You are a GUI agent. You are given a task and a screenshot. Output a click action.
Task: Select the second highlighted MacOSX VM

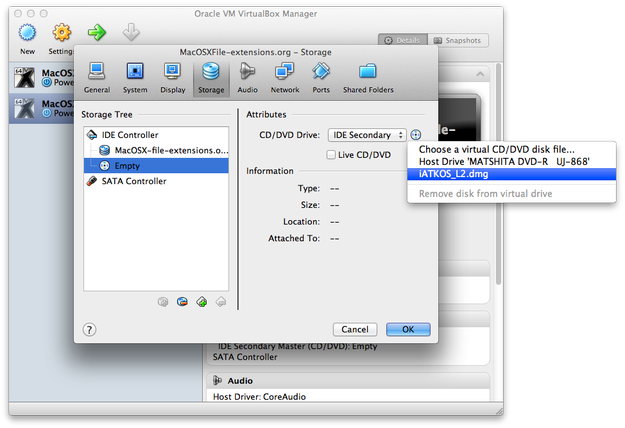pos(42,108)
